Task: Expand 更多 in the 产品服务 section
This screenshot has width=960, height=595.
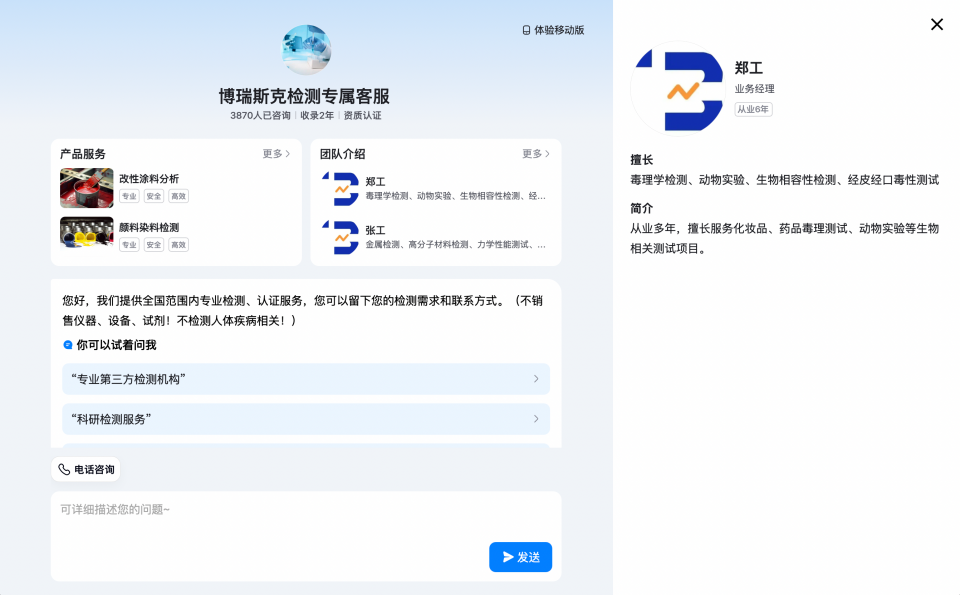Action: pyautogui.click(x=276, y=154)
